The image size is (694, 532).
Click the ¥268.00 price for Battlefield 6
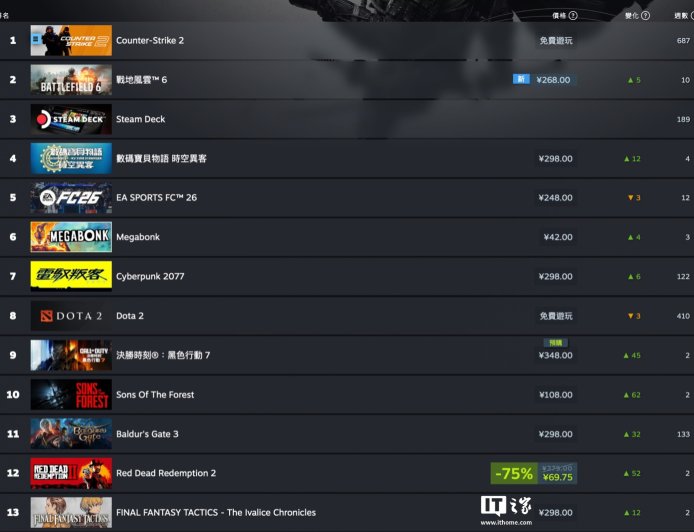[553, 80]
